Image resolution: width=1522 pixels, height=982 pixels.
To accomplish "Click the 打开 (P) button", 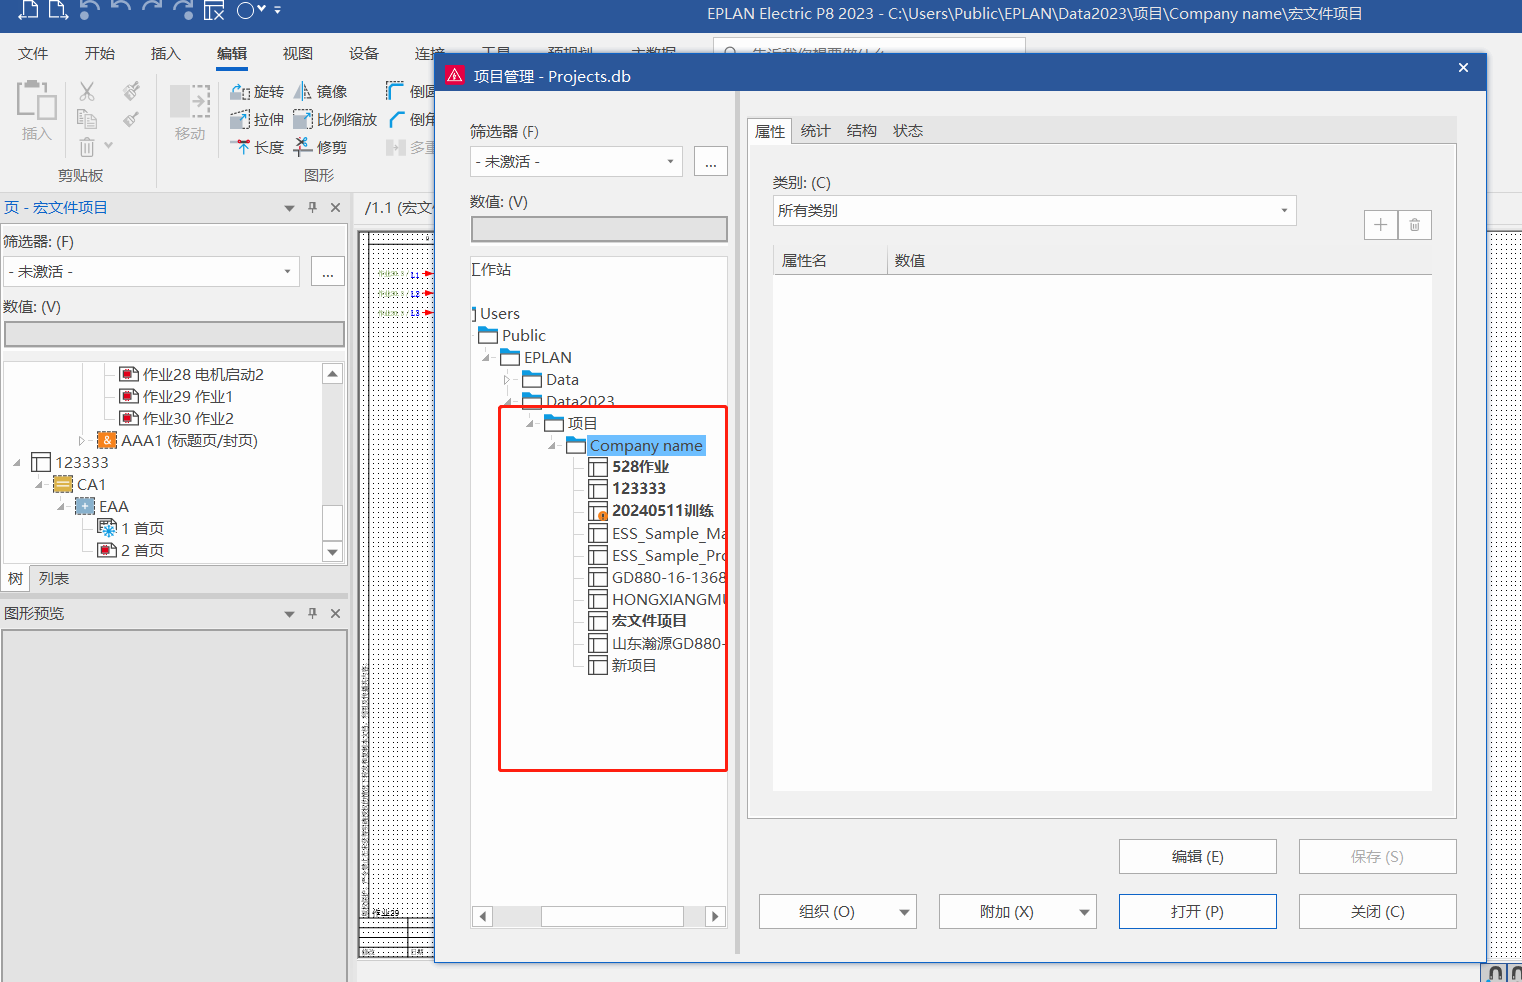I will tap(1197, 912).
